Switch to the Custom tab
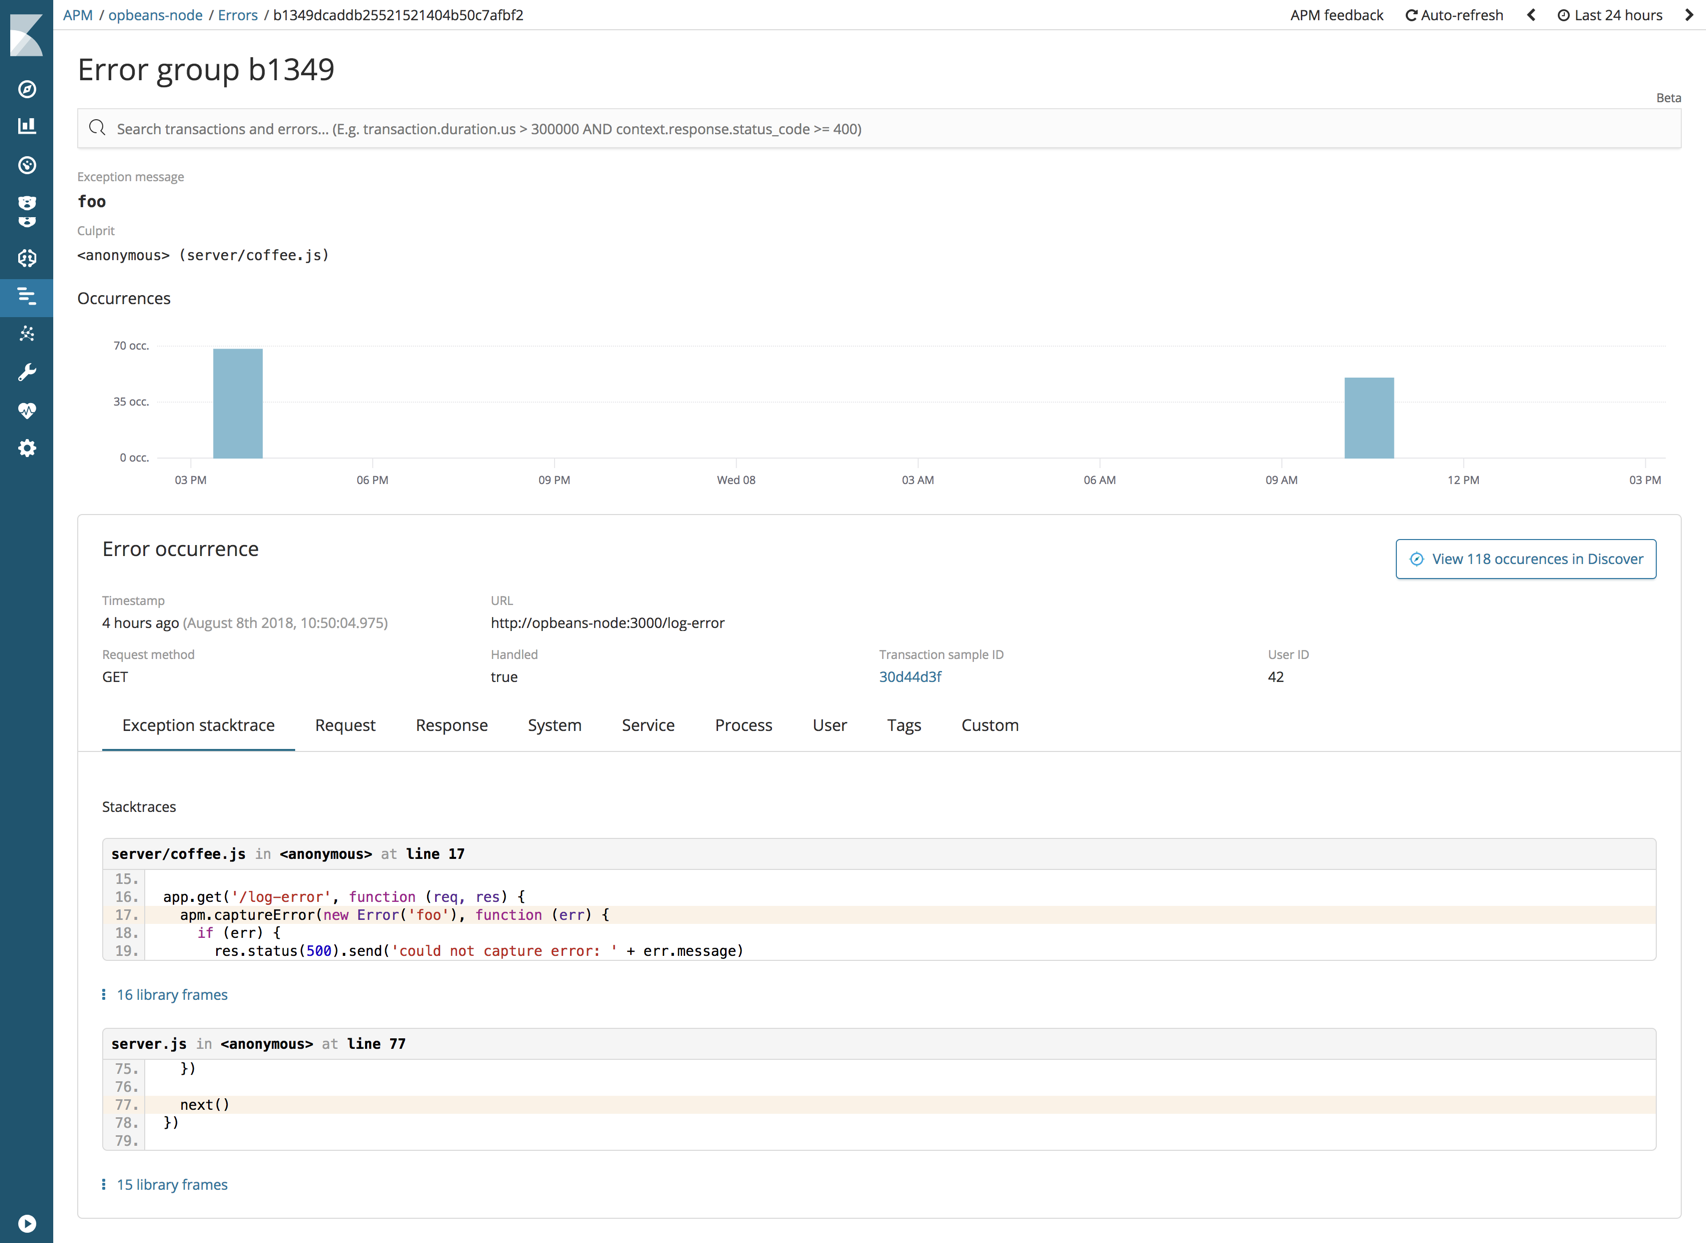Image resolution: width=1706 pixels, height=1243 pixels. click(x=990, y=725)
